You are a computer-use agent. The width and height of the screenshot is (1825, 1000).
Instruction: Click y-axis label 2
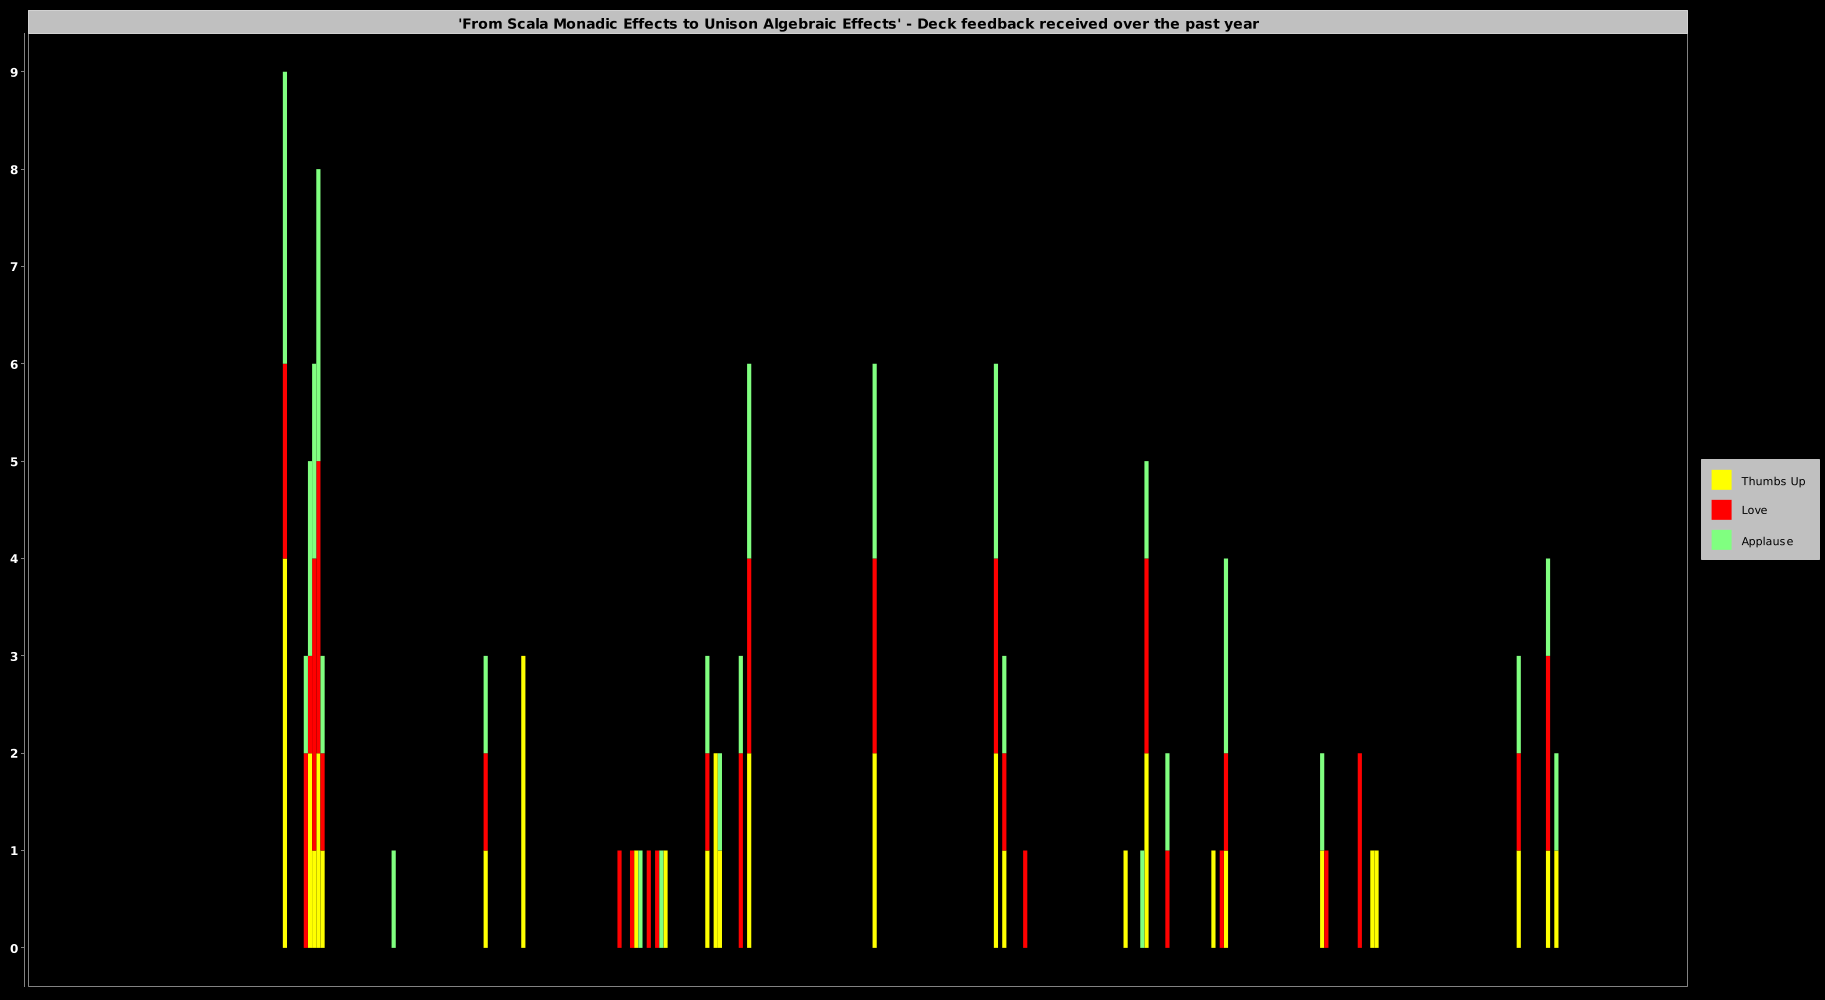[14, 753]
